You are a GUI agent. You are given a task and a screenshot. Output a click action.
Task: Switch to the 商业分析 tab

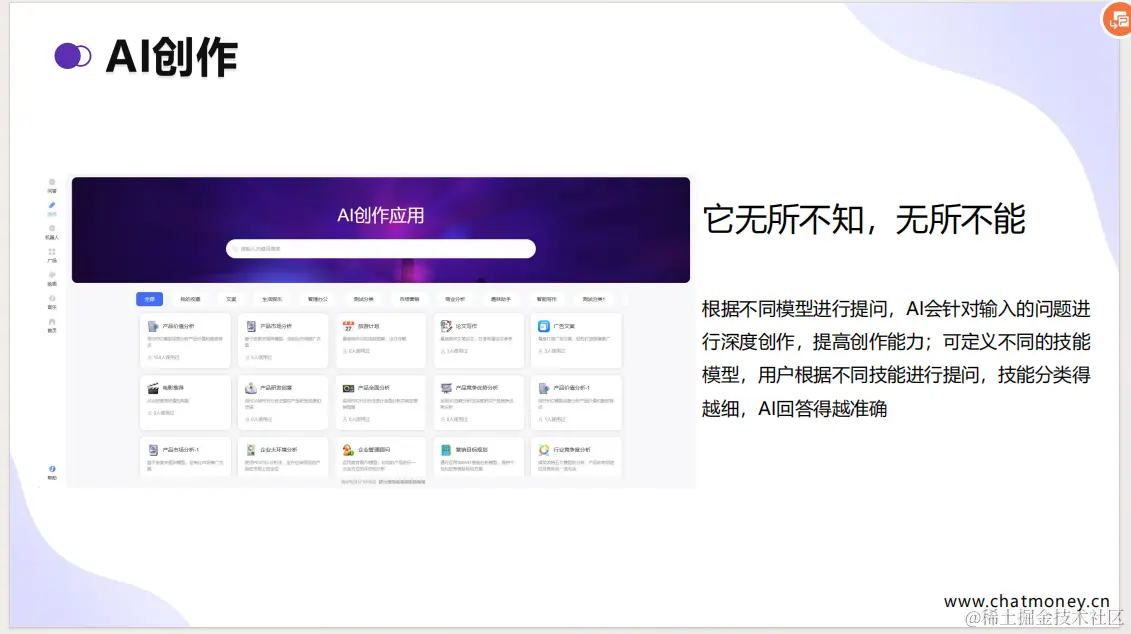pyautogui.click(x=455, y=299)
